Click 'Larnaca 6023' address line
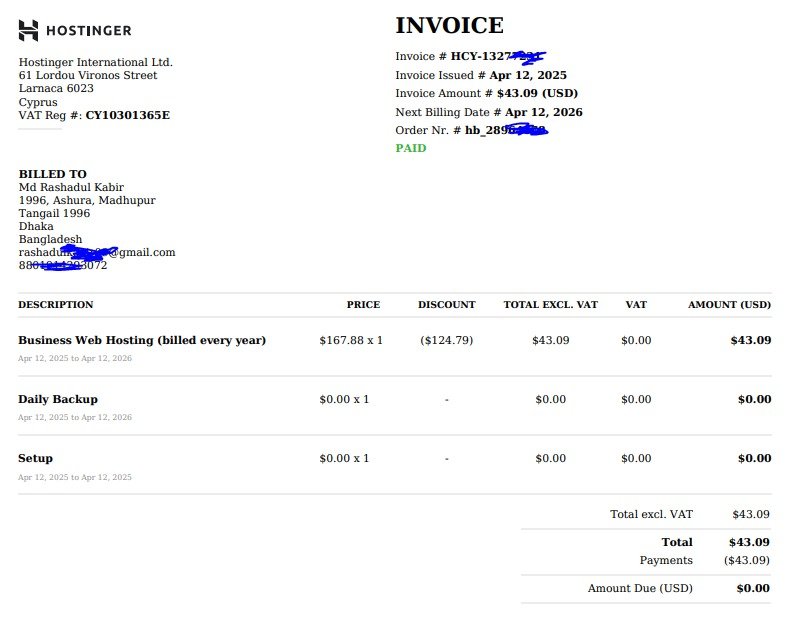 56,88
